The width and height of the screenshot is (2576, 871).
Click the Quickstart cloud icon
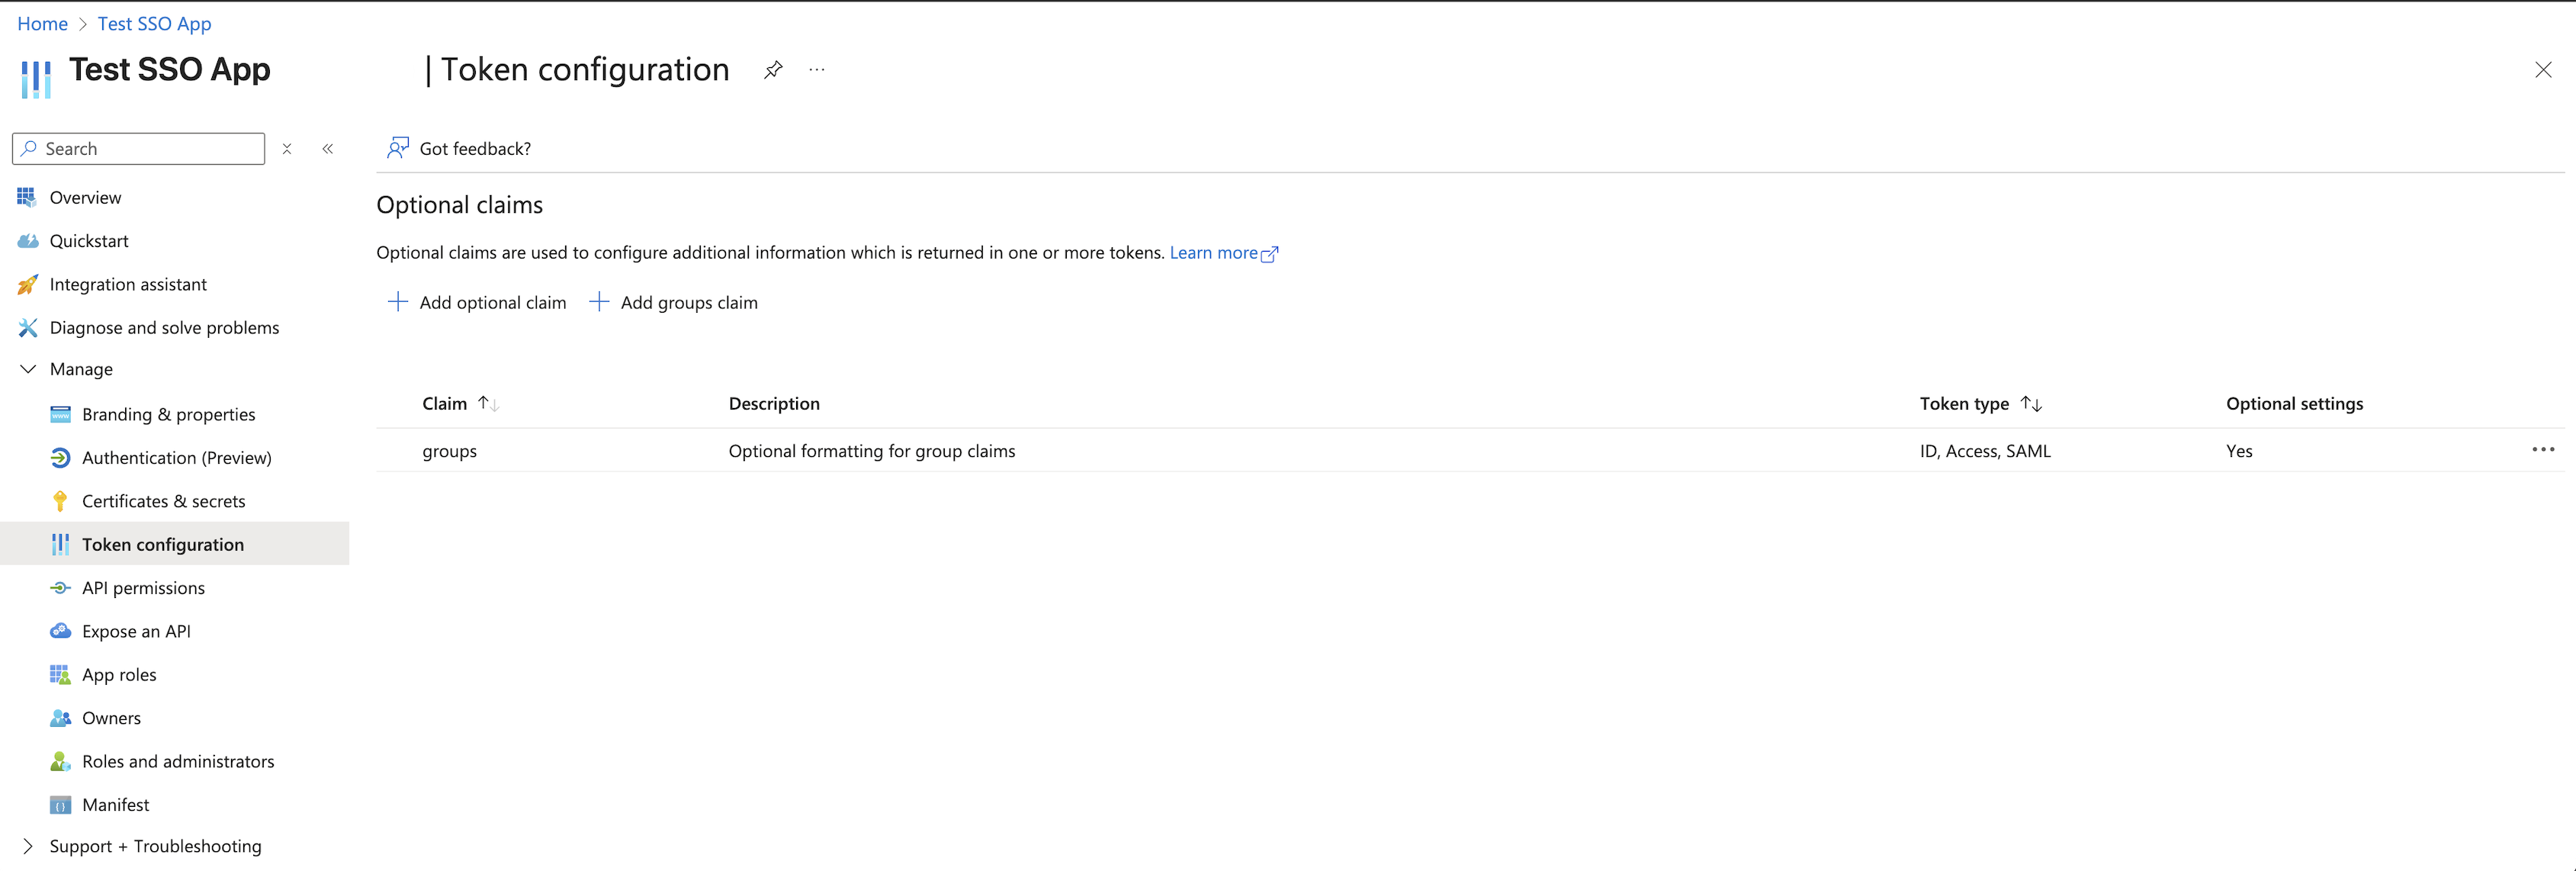click(28, 241)
